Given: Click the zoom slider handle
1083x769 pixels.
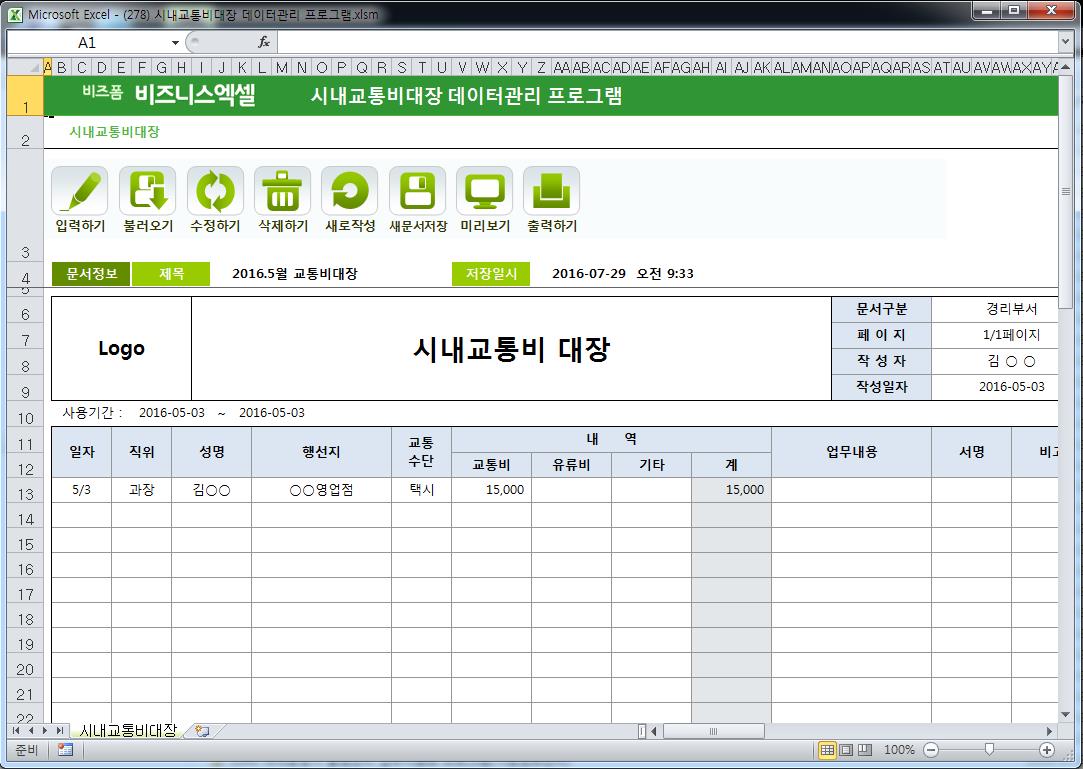Looking at the screenshot, I should pyautogui.click(x=989, y=750).
